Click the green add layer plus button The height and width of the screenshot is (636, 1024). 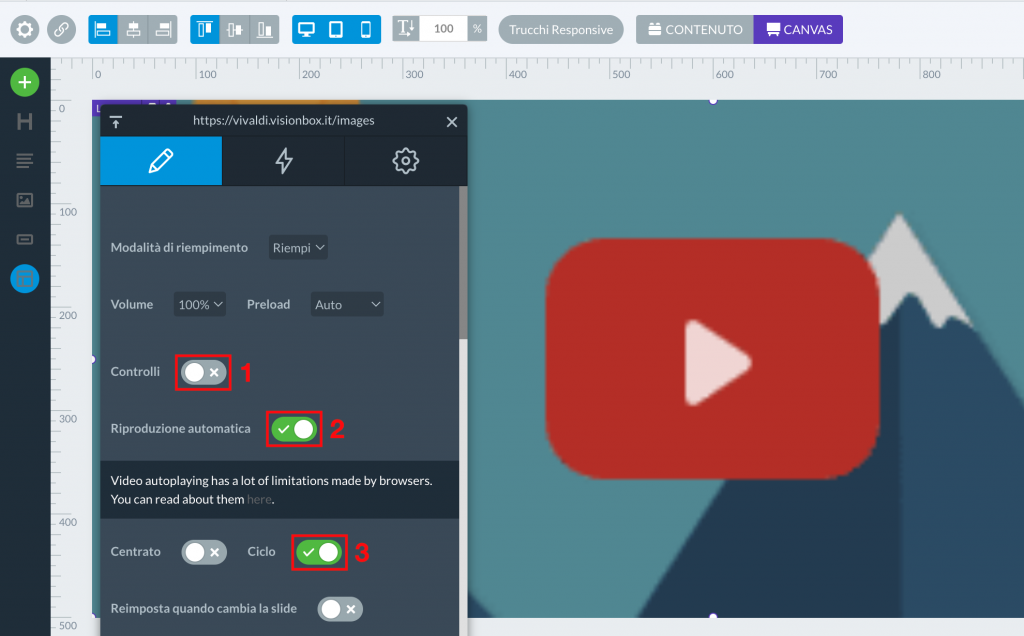point(25,82)
